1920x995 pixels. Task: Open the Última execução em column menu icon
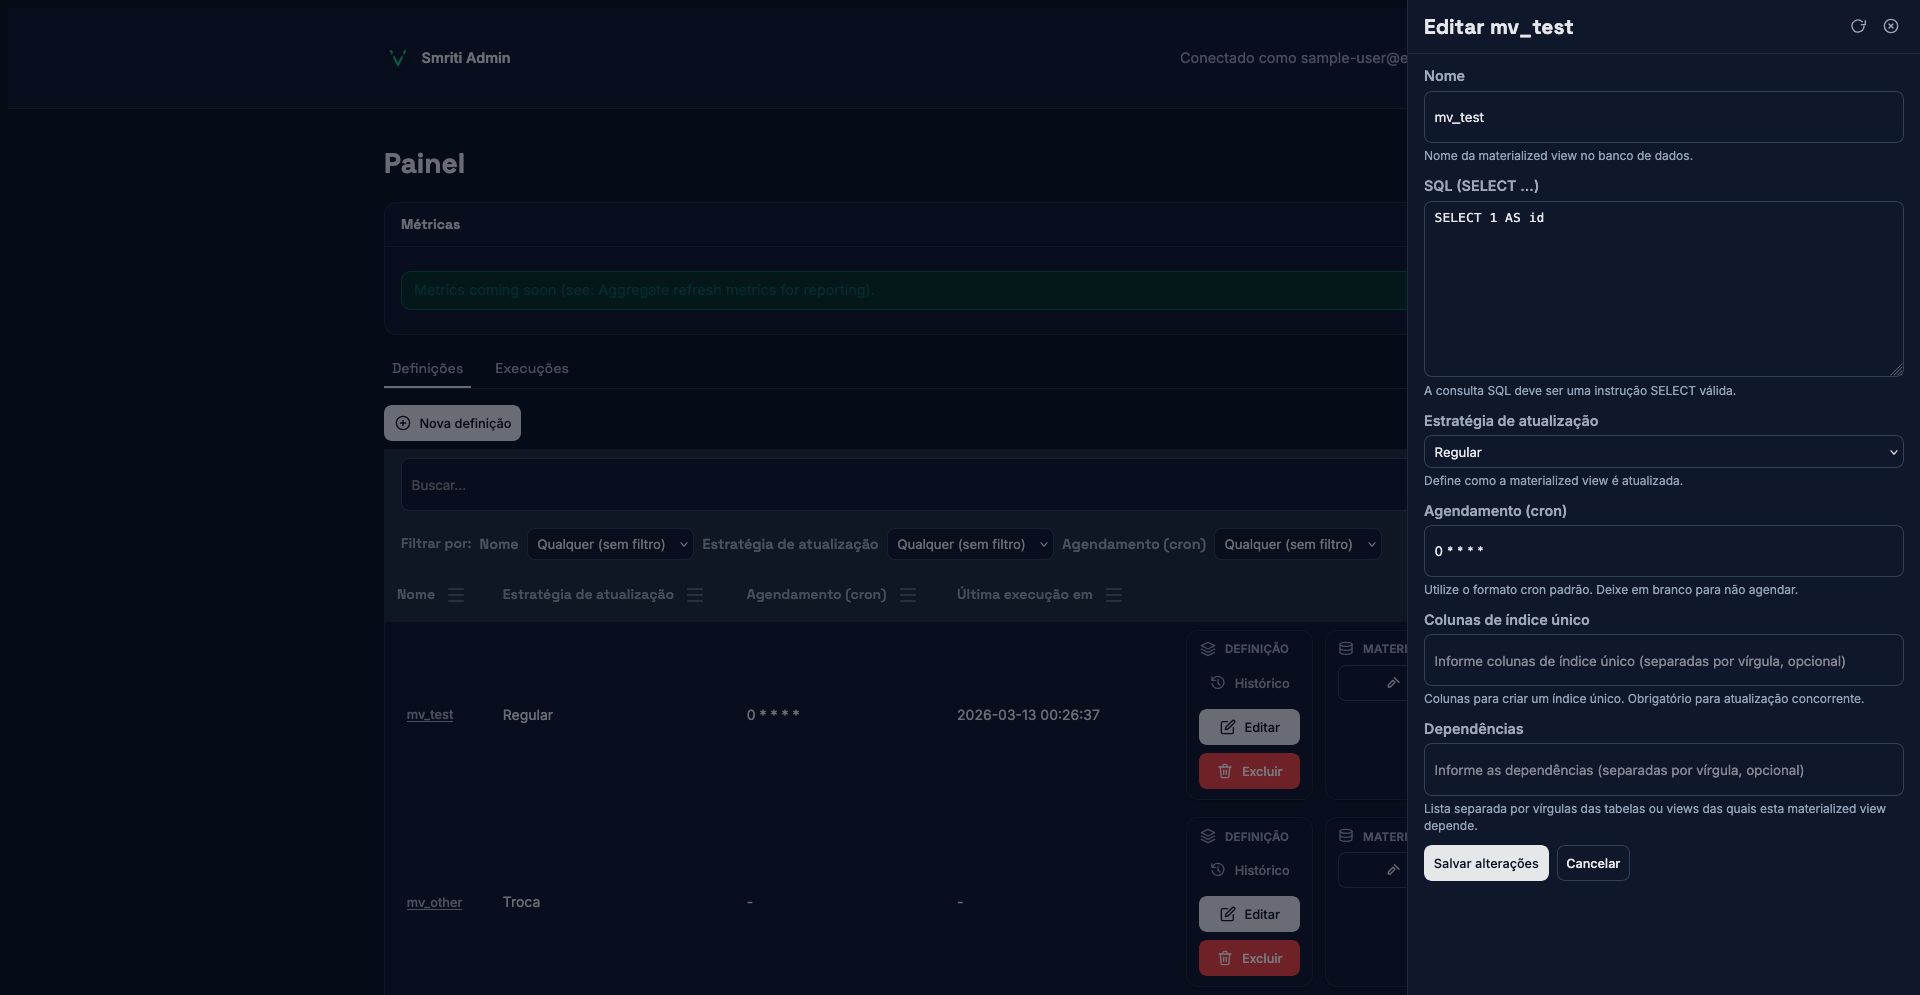point(1114,595)
